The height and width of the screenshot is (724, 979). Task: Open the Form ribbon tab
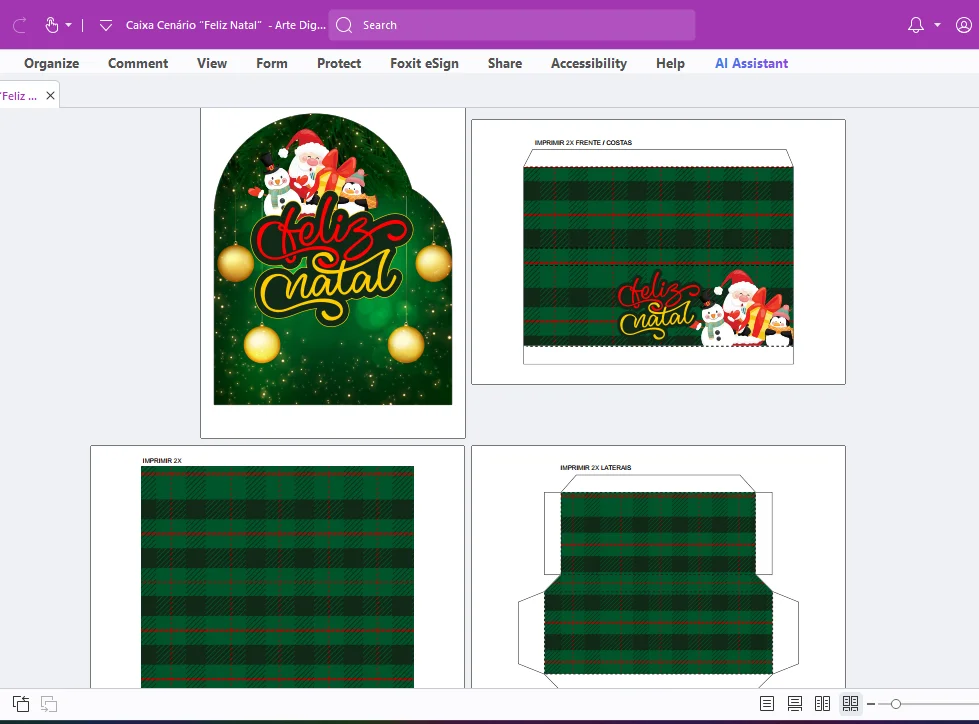pyautogui.click(x=272, y=63)
